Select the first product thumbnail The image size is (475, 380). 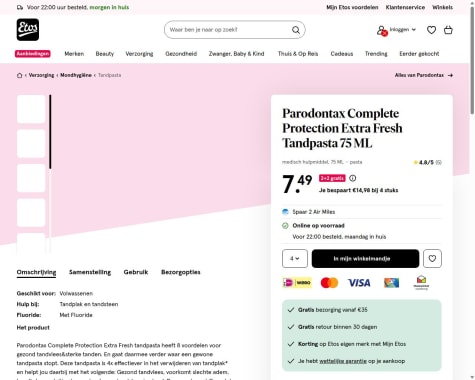[31, 109]
